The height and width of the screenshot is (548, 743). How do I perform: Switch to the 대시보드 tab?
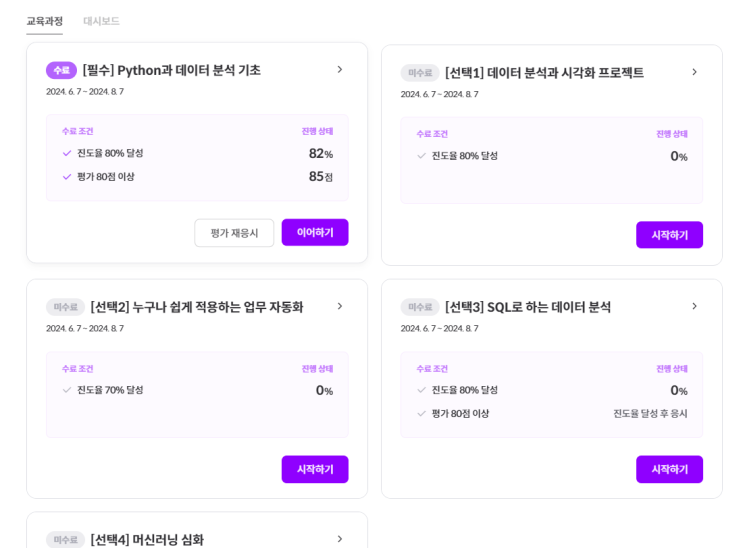(101, 21)
